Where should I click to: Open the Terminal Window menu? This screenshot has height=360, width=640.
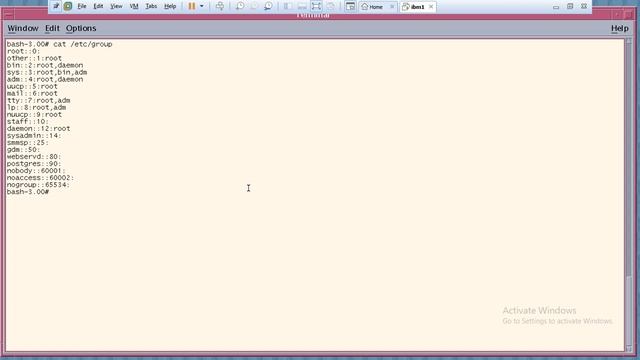point(23,28)
